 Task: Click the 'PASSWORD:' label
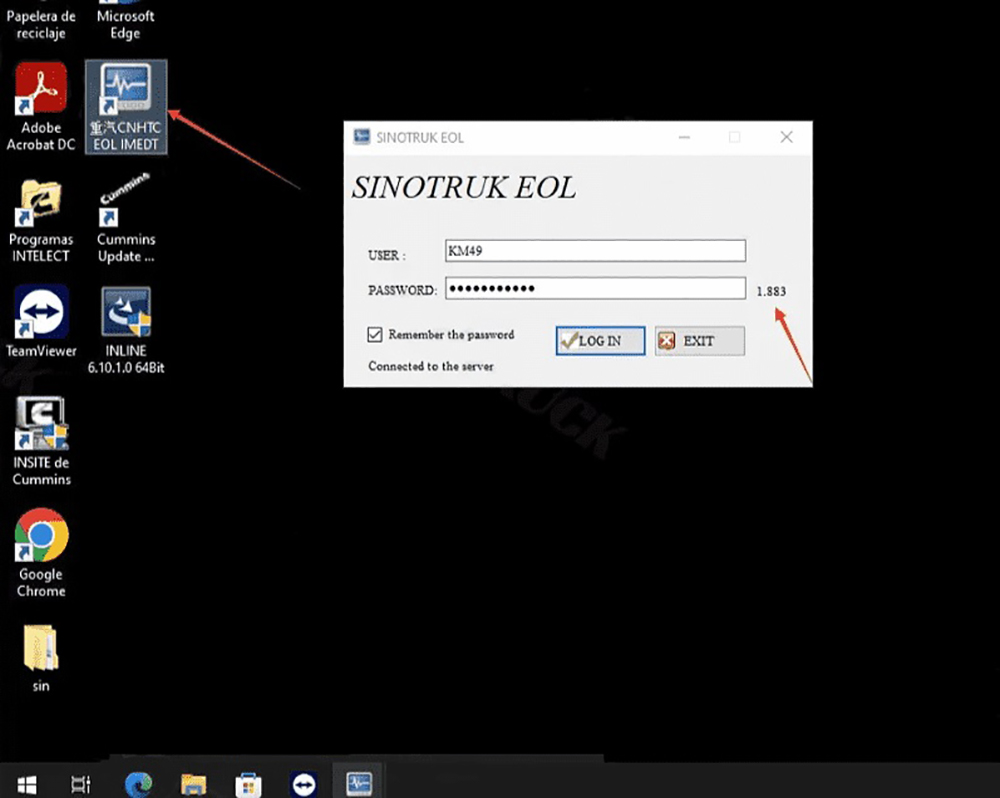pyautogui.click(x=402, y=290)
